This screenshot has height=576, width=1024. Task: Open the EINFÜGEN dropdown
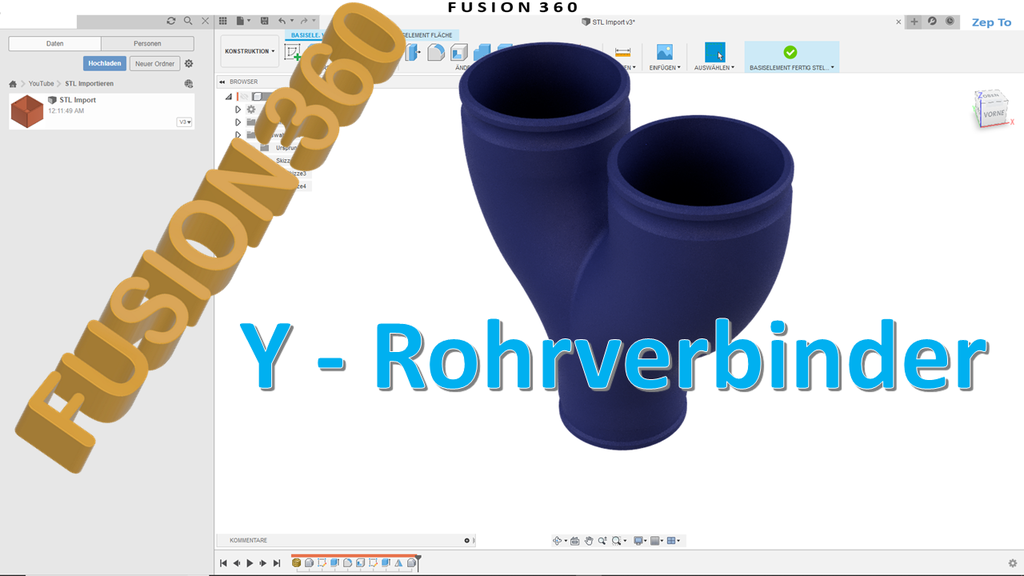(x=665, y=67)
